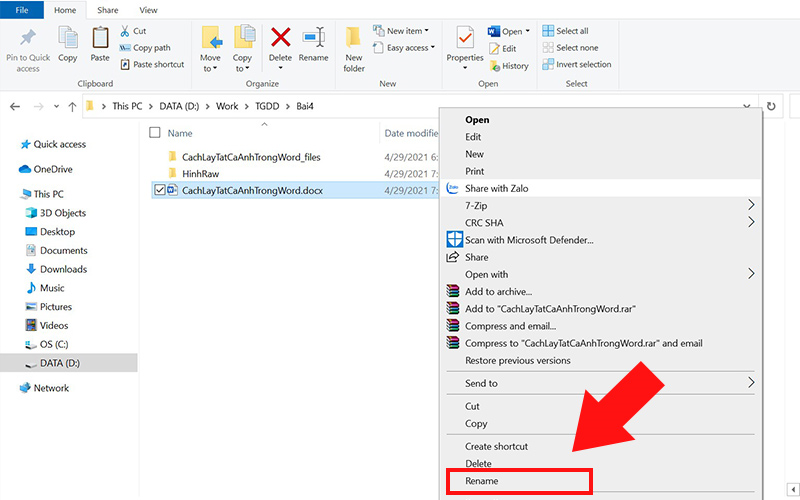Open Documents in the sidebar
The image size is (800, 500).
[56, 251]
